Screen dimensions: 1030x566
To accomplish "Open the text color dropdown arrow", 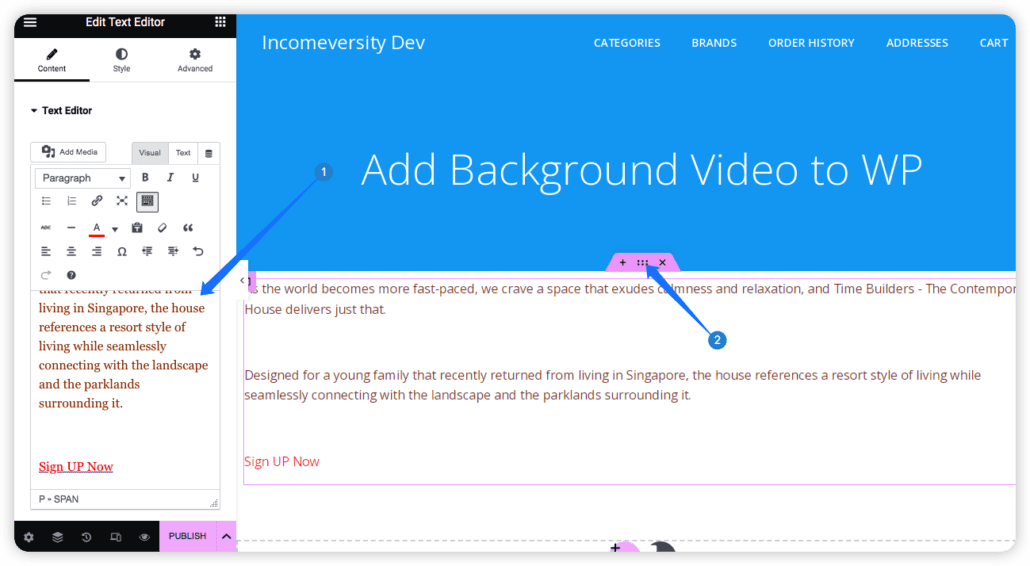I will click(115, 229).
